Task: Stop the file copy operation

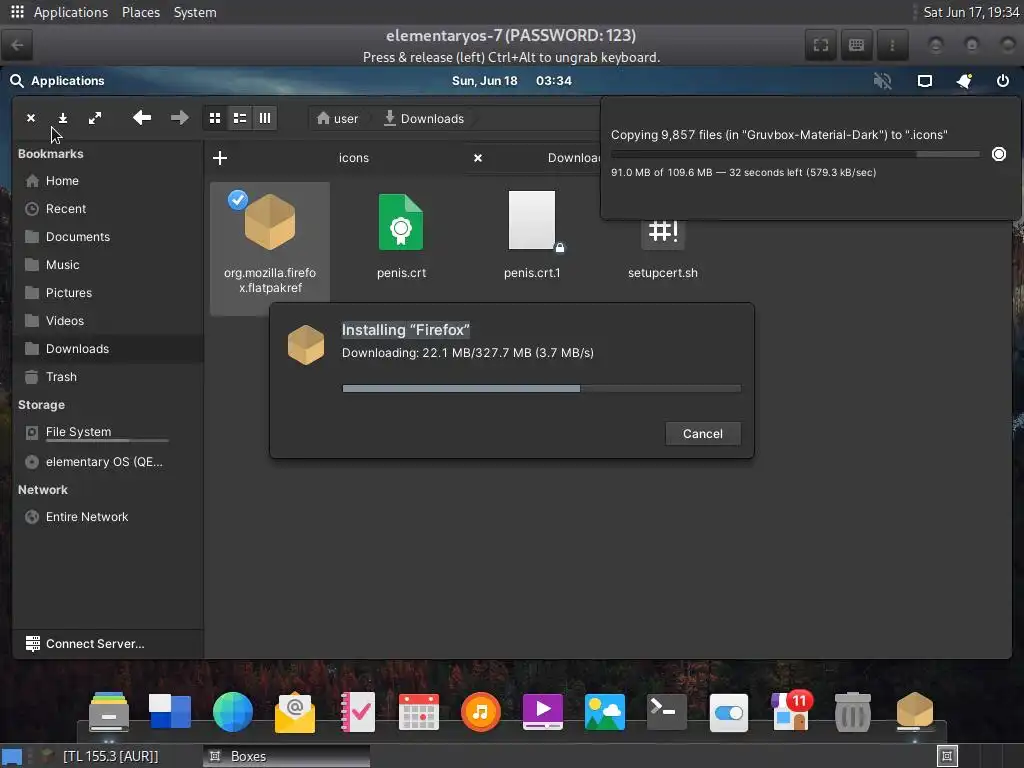Action: click(x=999, y=154)
